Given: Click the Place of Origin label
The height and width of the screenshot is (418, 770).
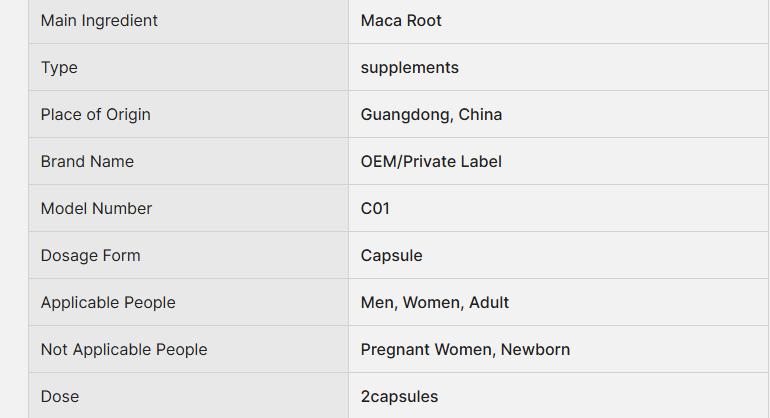Looking at the screenshot, I should click(x=95, y=115).
